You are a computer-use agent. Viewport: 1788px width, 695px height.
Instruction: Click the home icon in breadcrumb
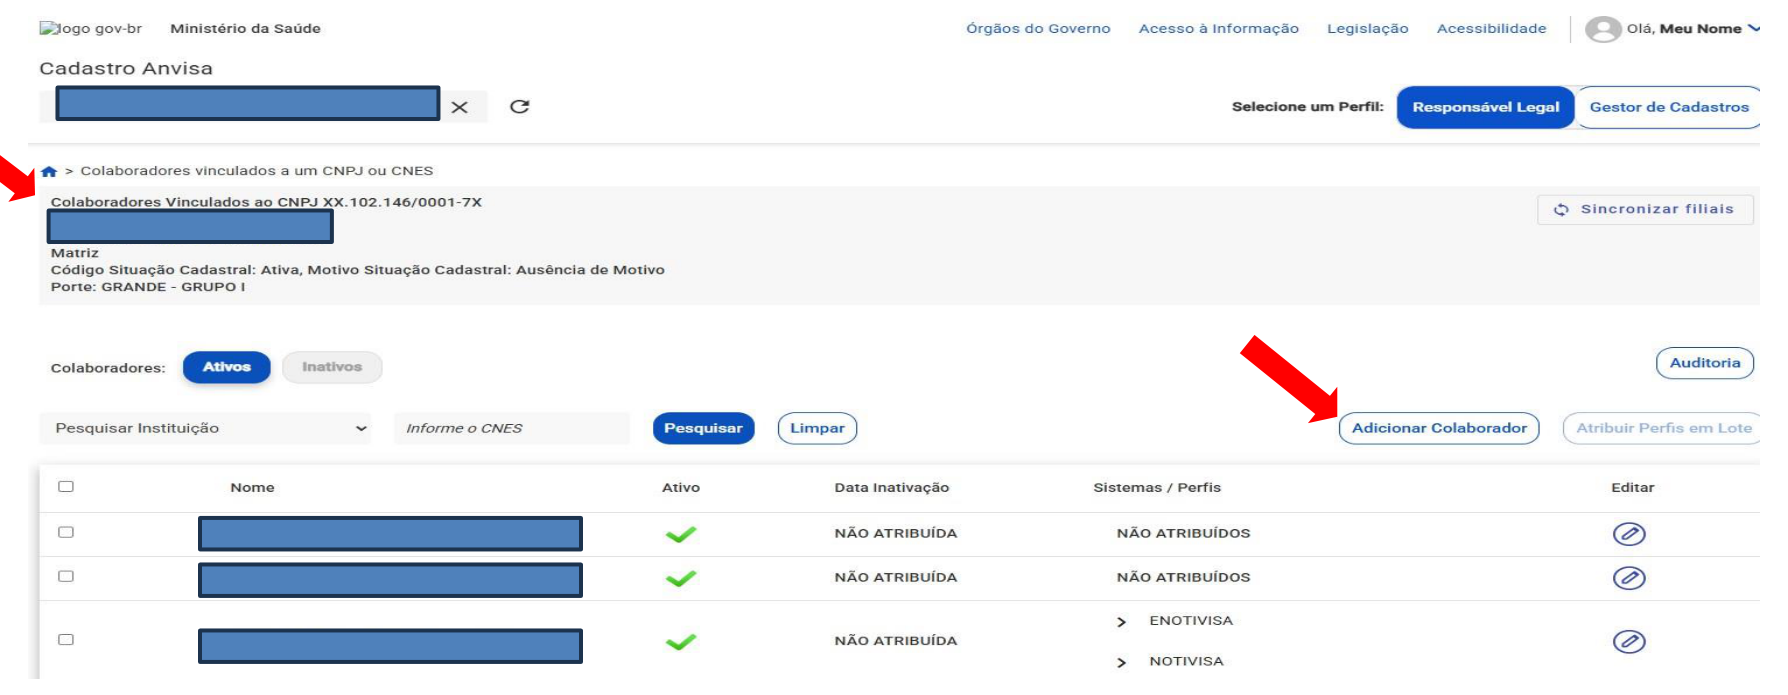click(x=49, y=171)
